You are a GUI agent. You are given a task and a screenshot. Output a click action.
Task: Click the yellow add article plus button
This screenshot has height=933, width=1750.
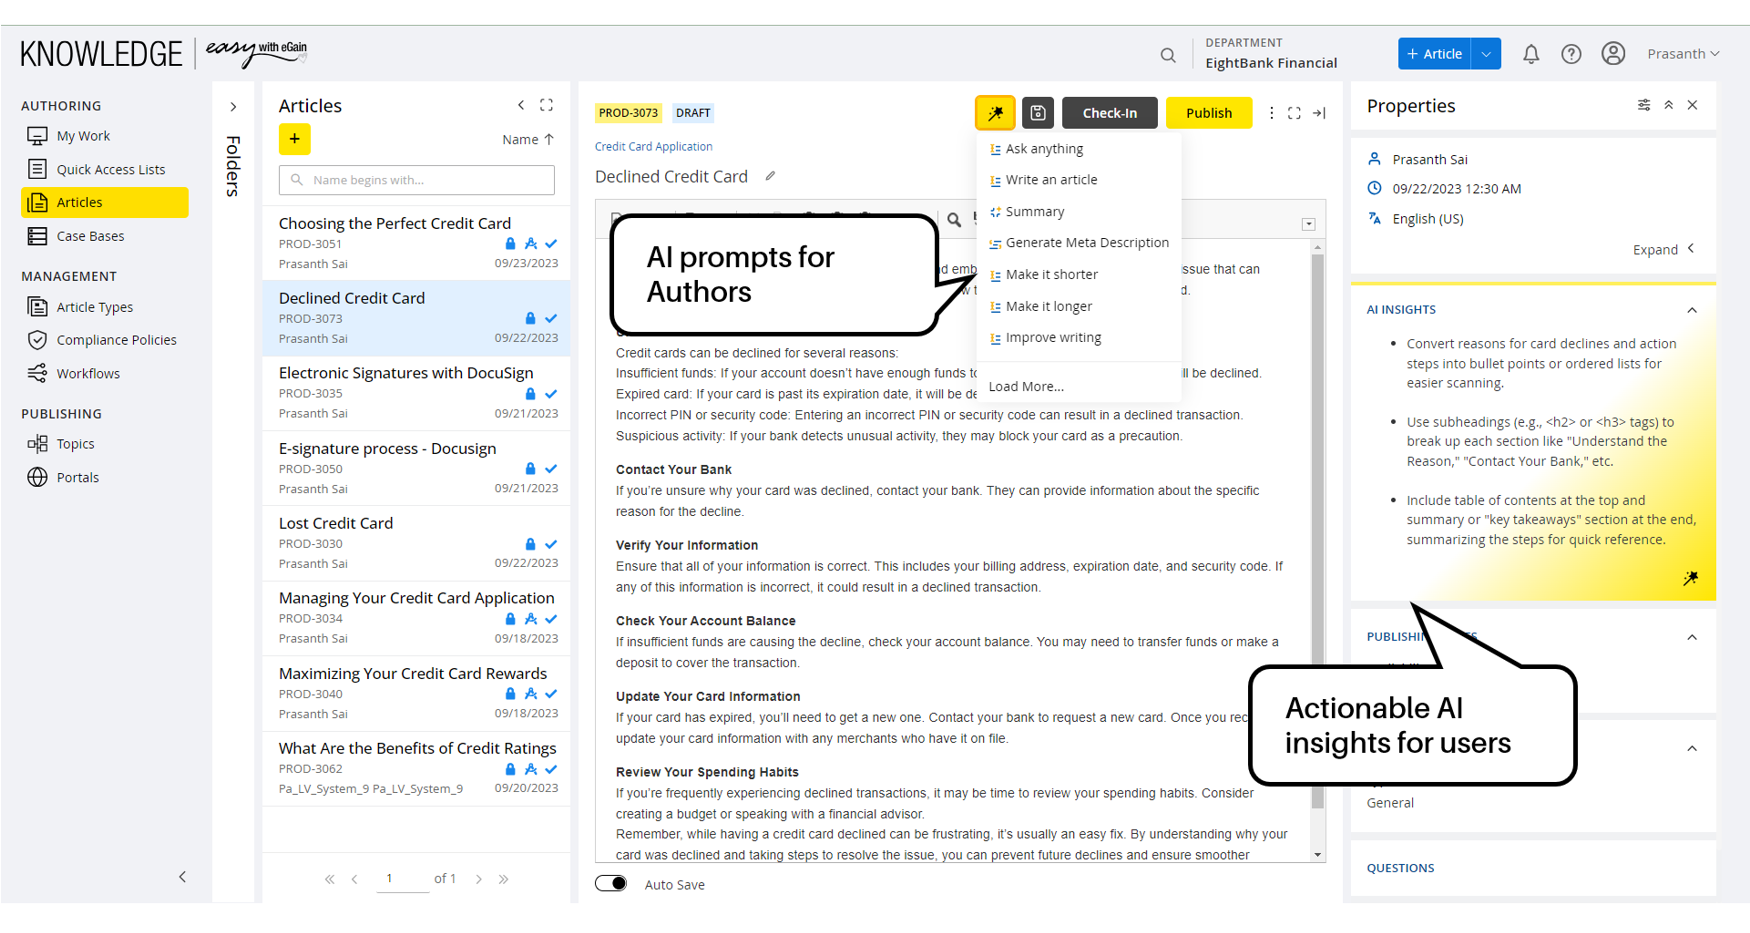(295, 139)
